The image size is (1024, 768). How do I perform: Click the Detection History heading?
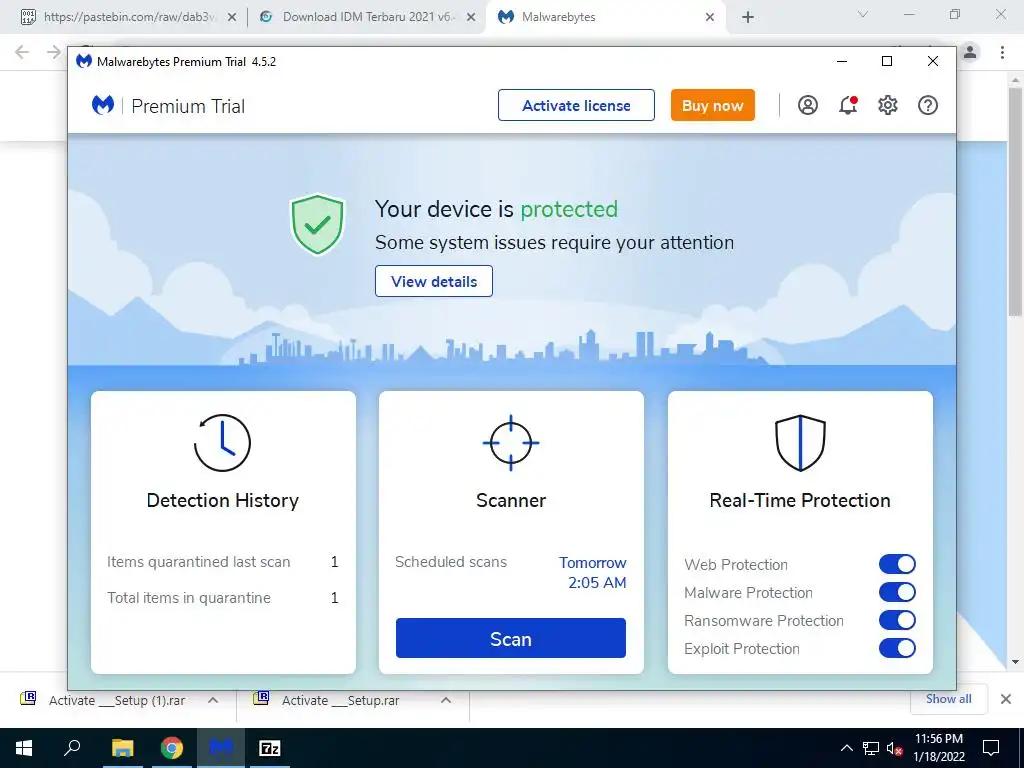pyautogui.click(x=223, y=500)
